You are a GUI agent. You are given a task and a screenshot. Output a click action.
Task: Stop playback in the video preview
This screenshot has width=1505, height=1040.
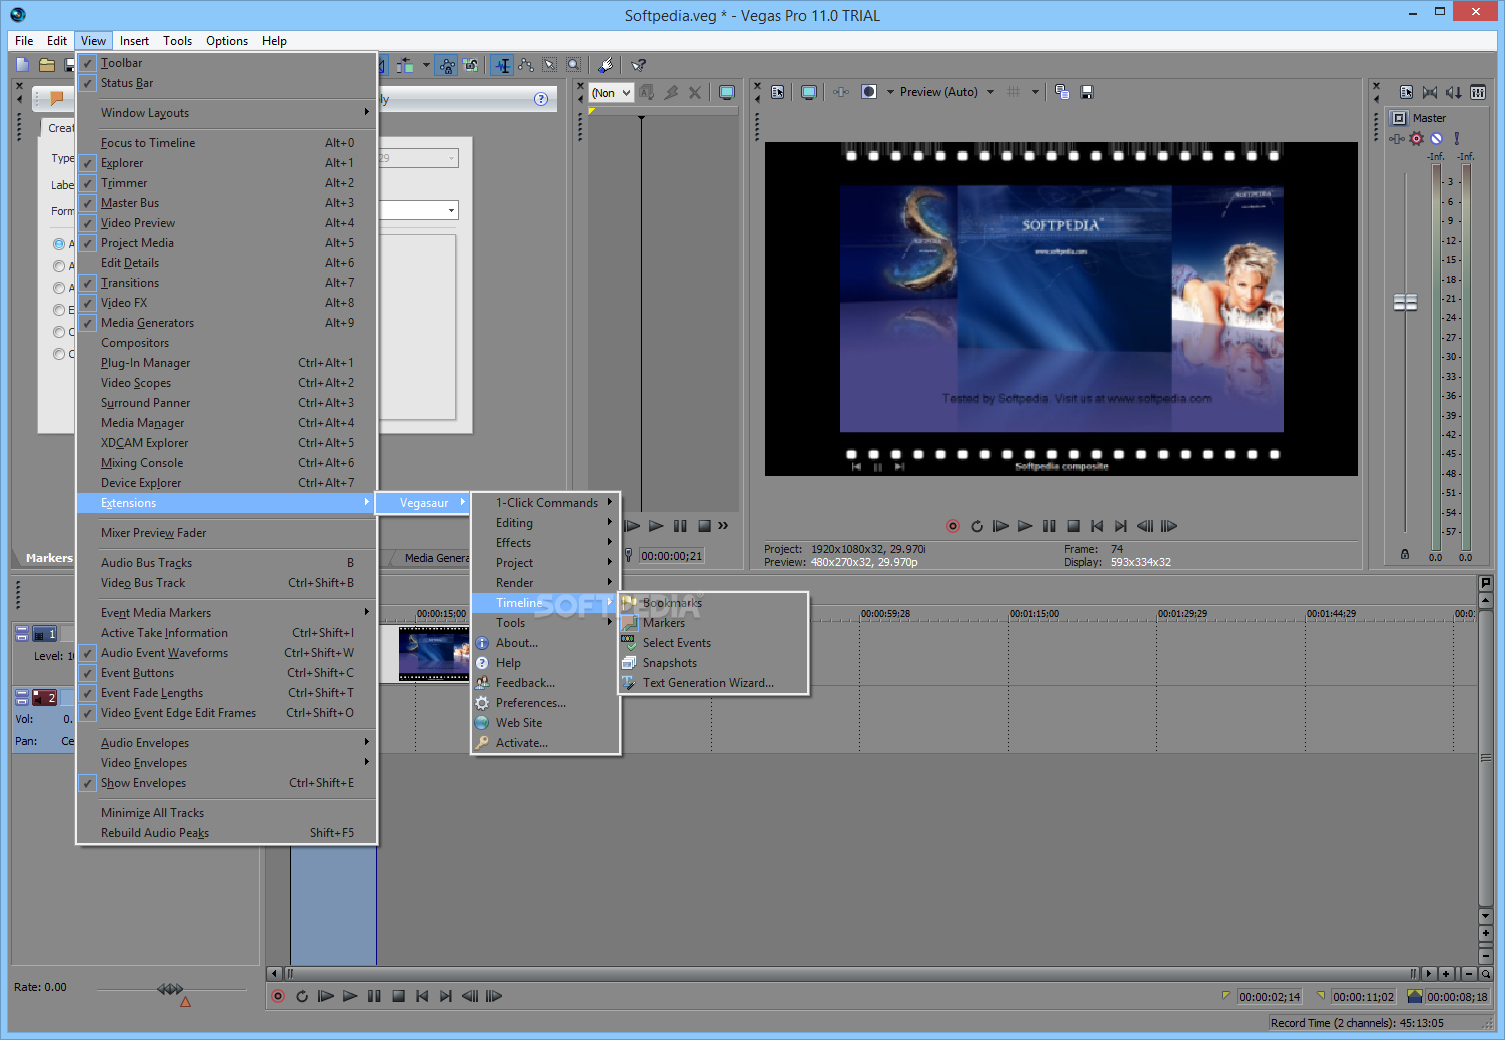(x=1073, y=526)
